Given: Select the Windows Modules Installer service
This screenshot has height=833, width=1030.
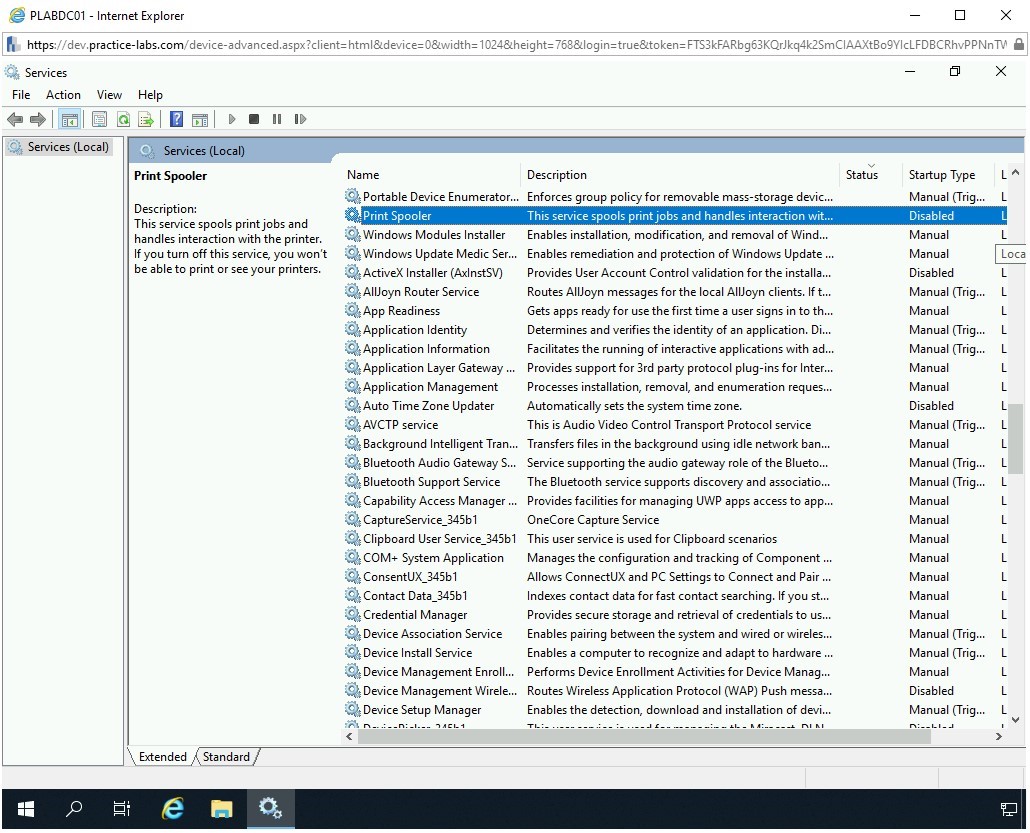Looking at the screenshot, I should pos(434,235).
